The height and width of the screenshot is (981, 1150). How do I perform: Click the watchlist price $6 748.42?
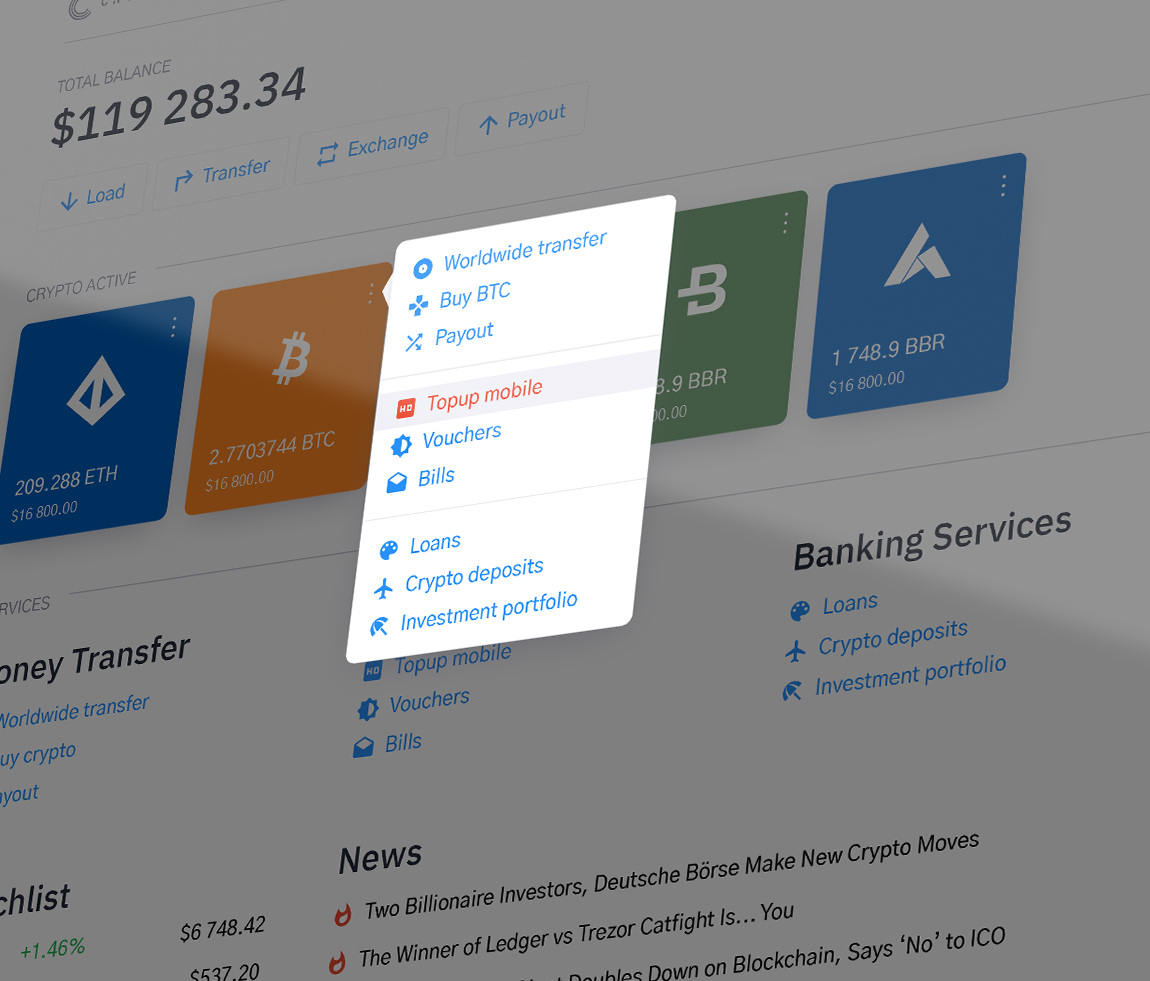[222, 928]
